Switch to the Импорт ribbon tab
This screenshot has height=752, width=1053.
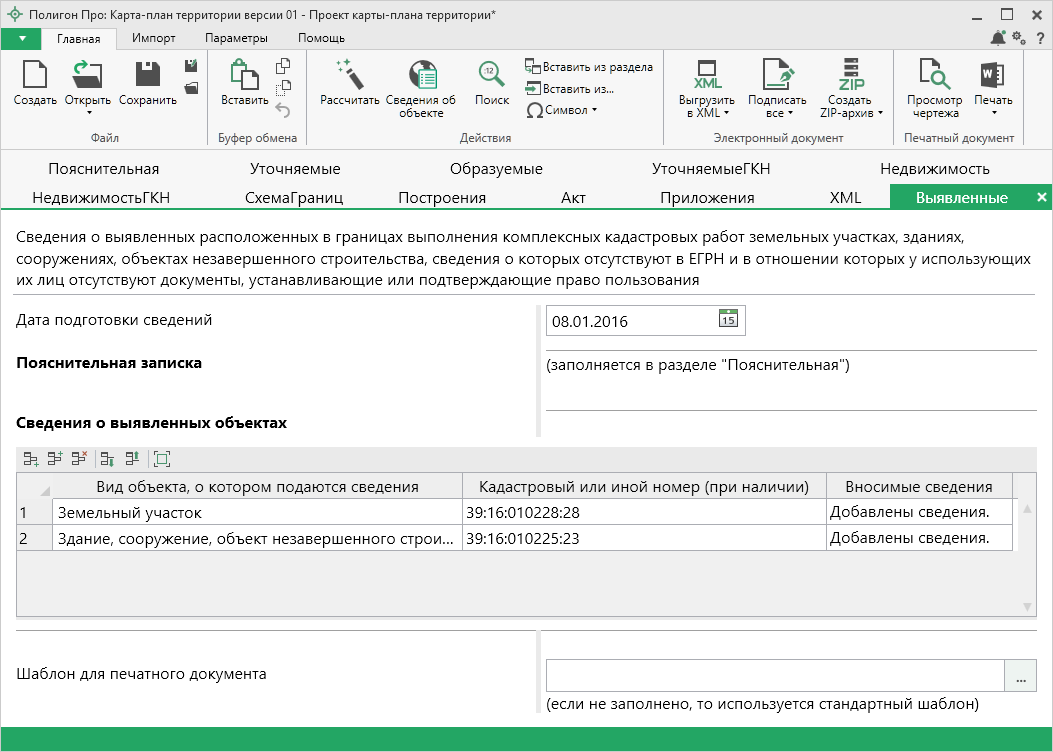(x=153, y=38)
